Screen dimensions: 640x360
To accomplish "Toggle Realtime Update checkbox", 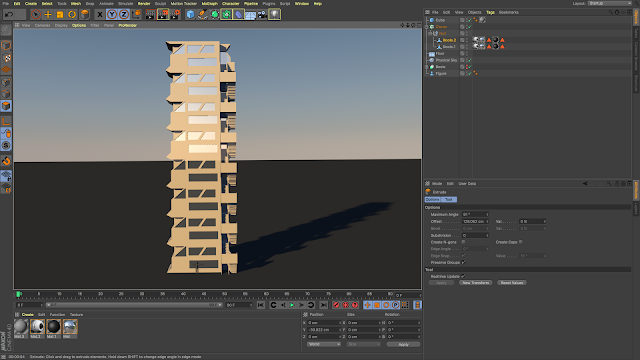I will pos(463,276).
